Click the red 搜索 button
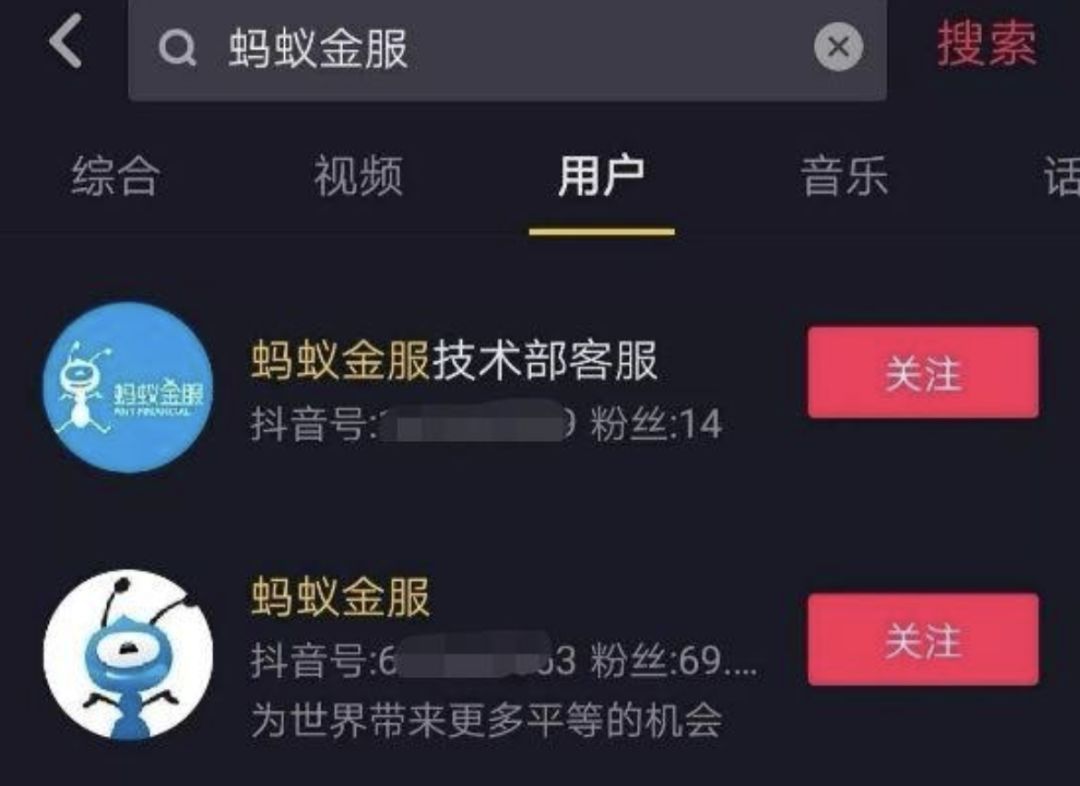Viewport: 1080px width, 786px height. (986, 44)
